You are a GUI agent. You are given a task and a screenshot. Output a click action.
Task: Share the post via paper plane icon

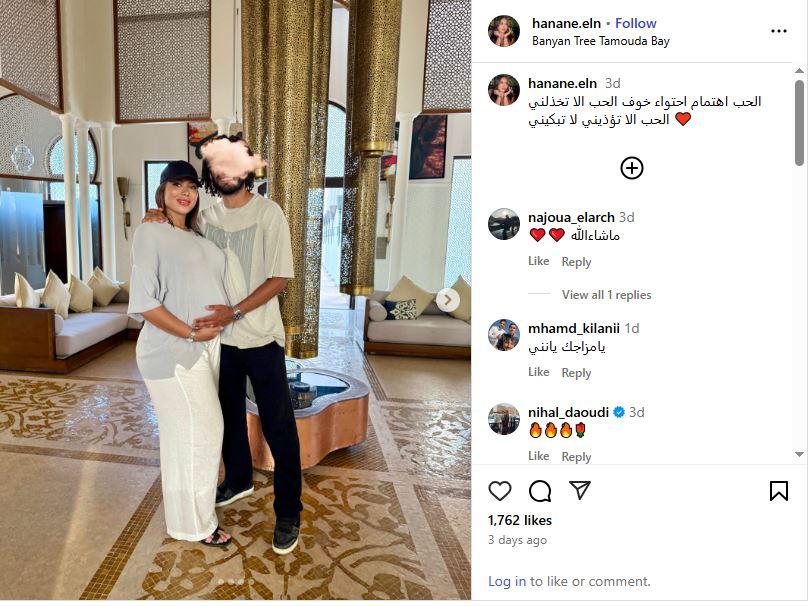[580, 490]
